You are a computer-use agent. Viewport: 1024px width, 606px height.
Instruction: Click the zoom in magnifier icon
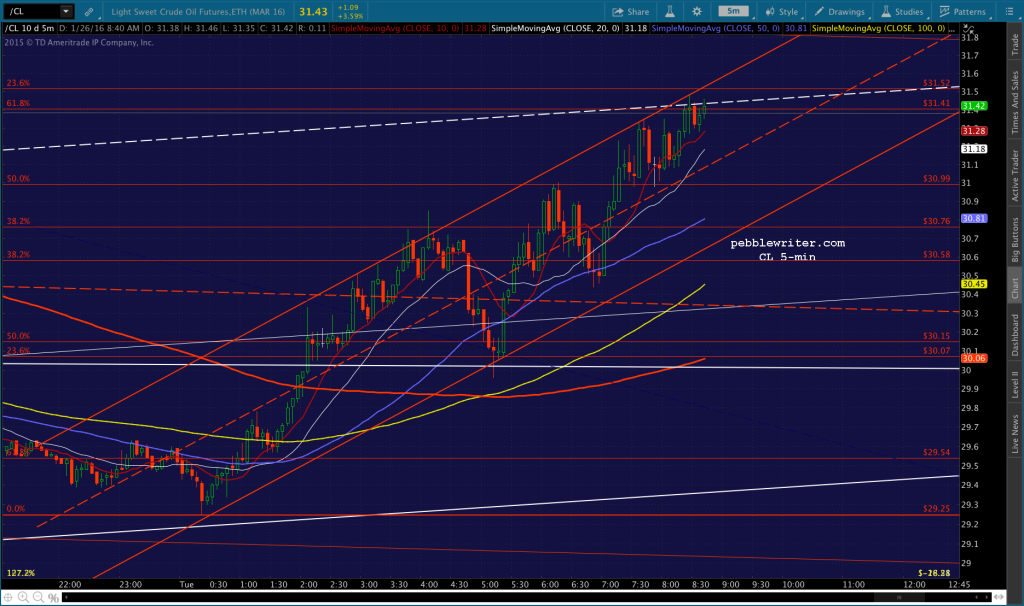coord(23,597)
